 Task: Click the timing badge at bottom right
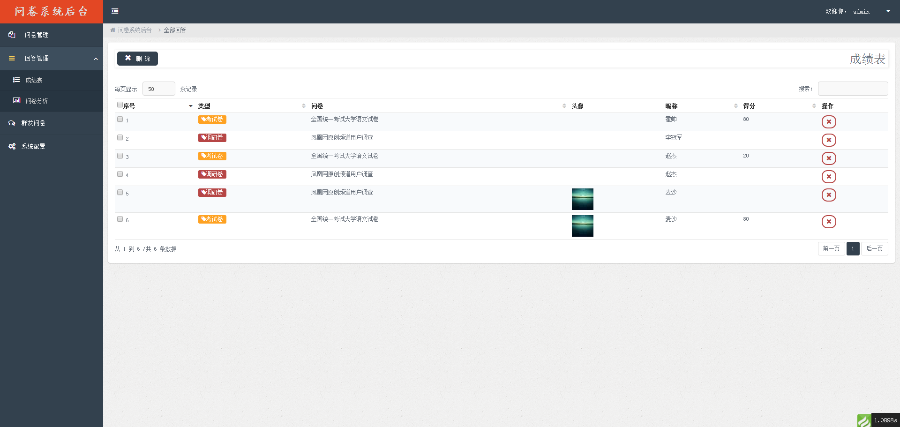[x=886, y=420]
